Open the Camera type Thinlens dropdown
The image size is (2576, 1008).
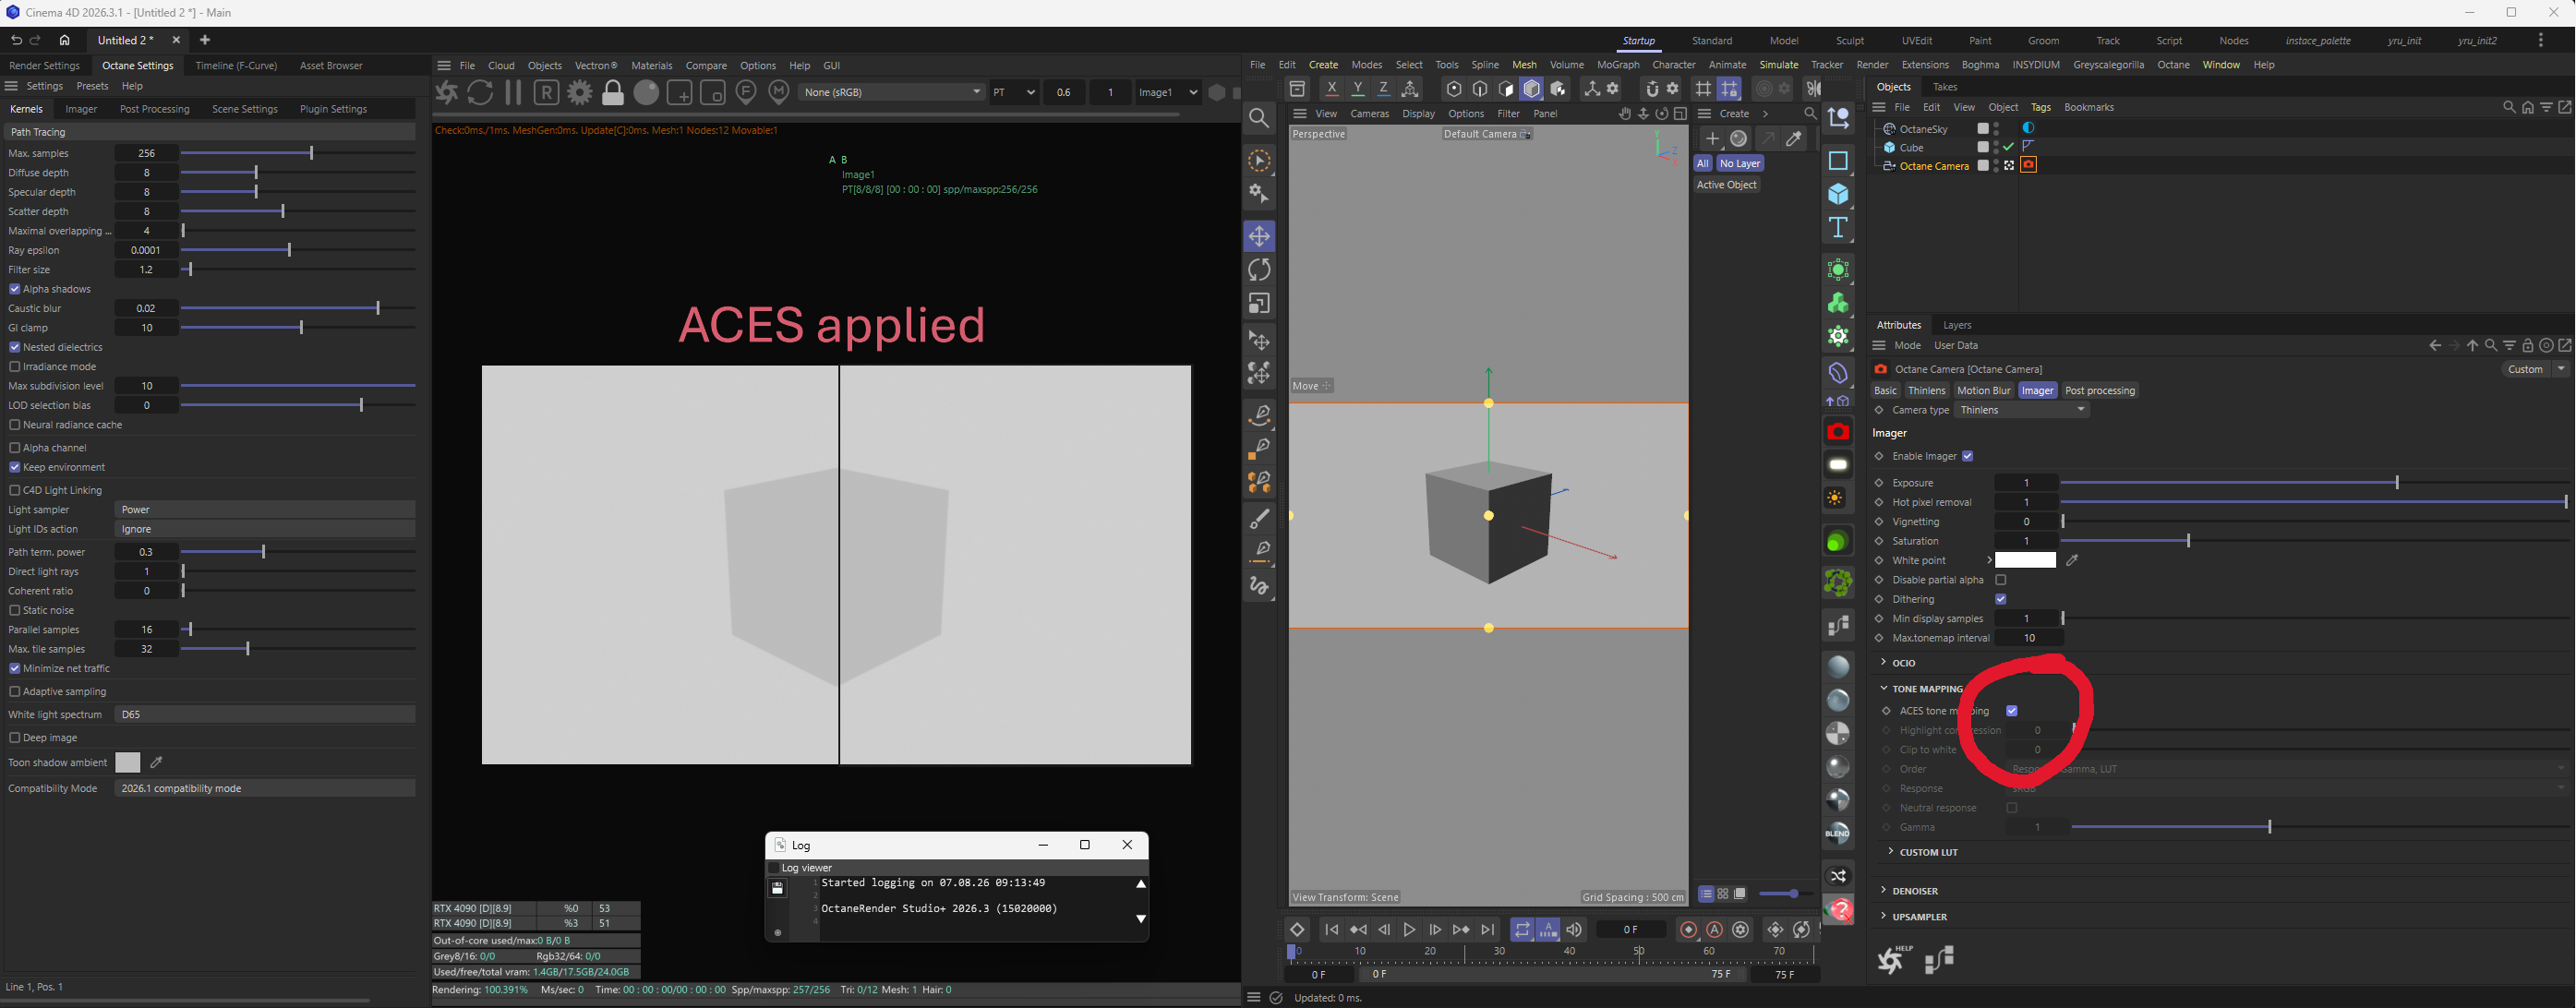point(2022,410)
